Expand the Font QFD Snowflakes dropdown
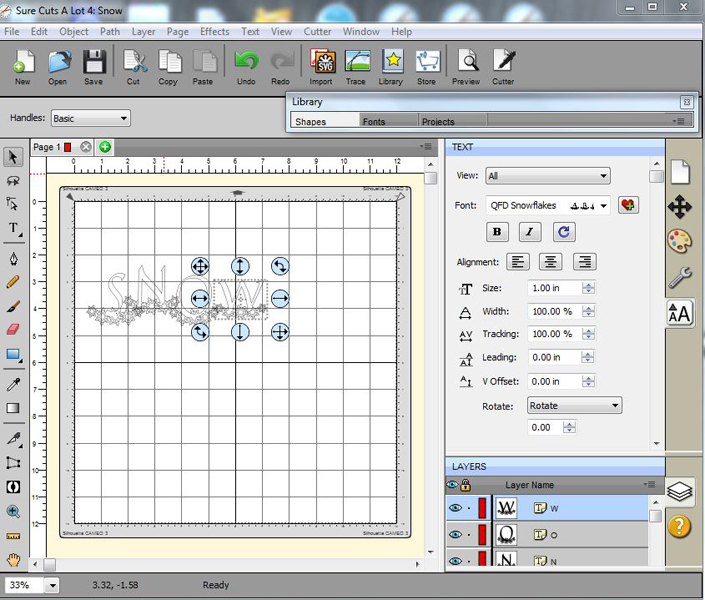This screenshot has width=705, height=600. 549,206
